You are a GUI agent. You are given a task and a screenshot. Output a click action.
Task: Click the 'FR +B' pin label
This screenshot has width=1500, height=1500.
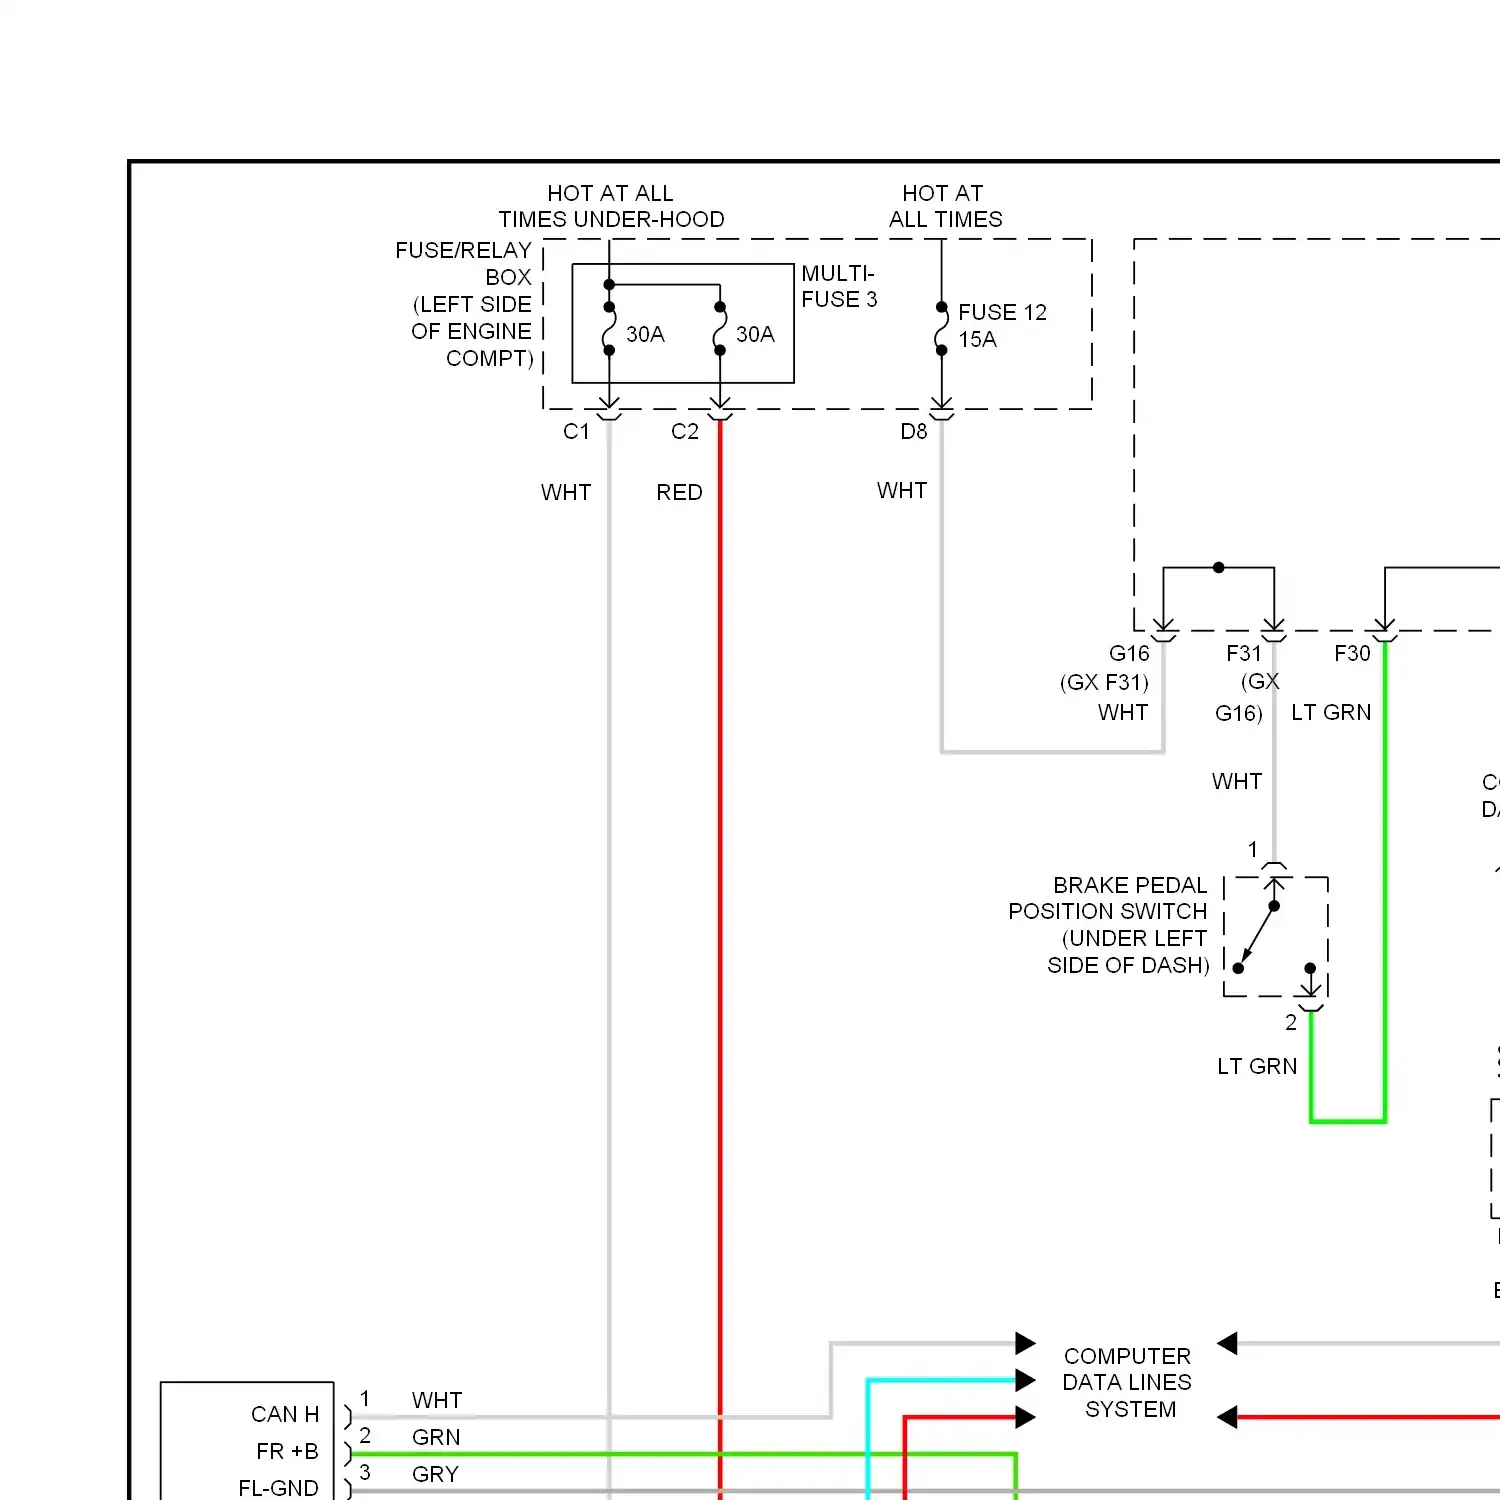click(287, 1452)
